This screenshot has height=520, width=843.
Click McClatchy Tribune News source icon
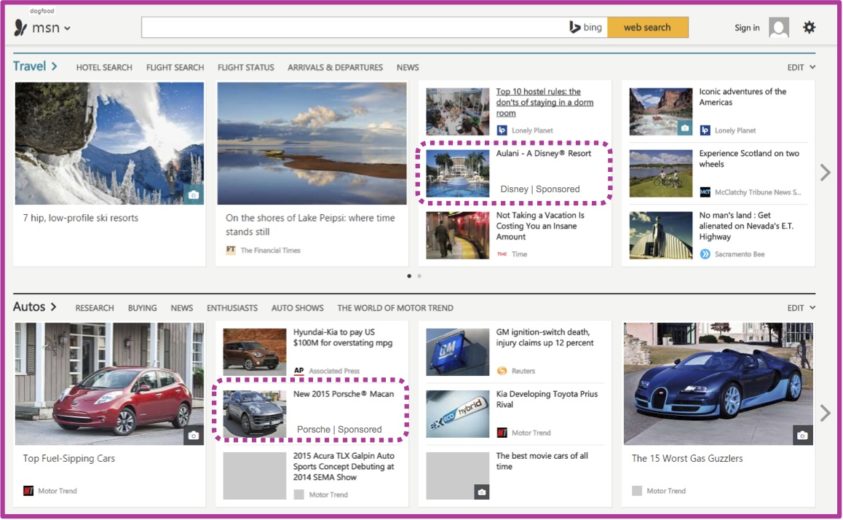705,192
